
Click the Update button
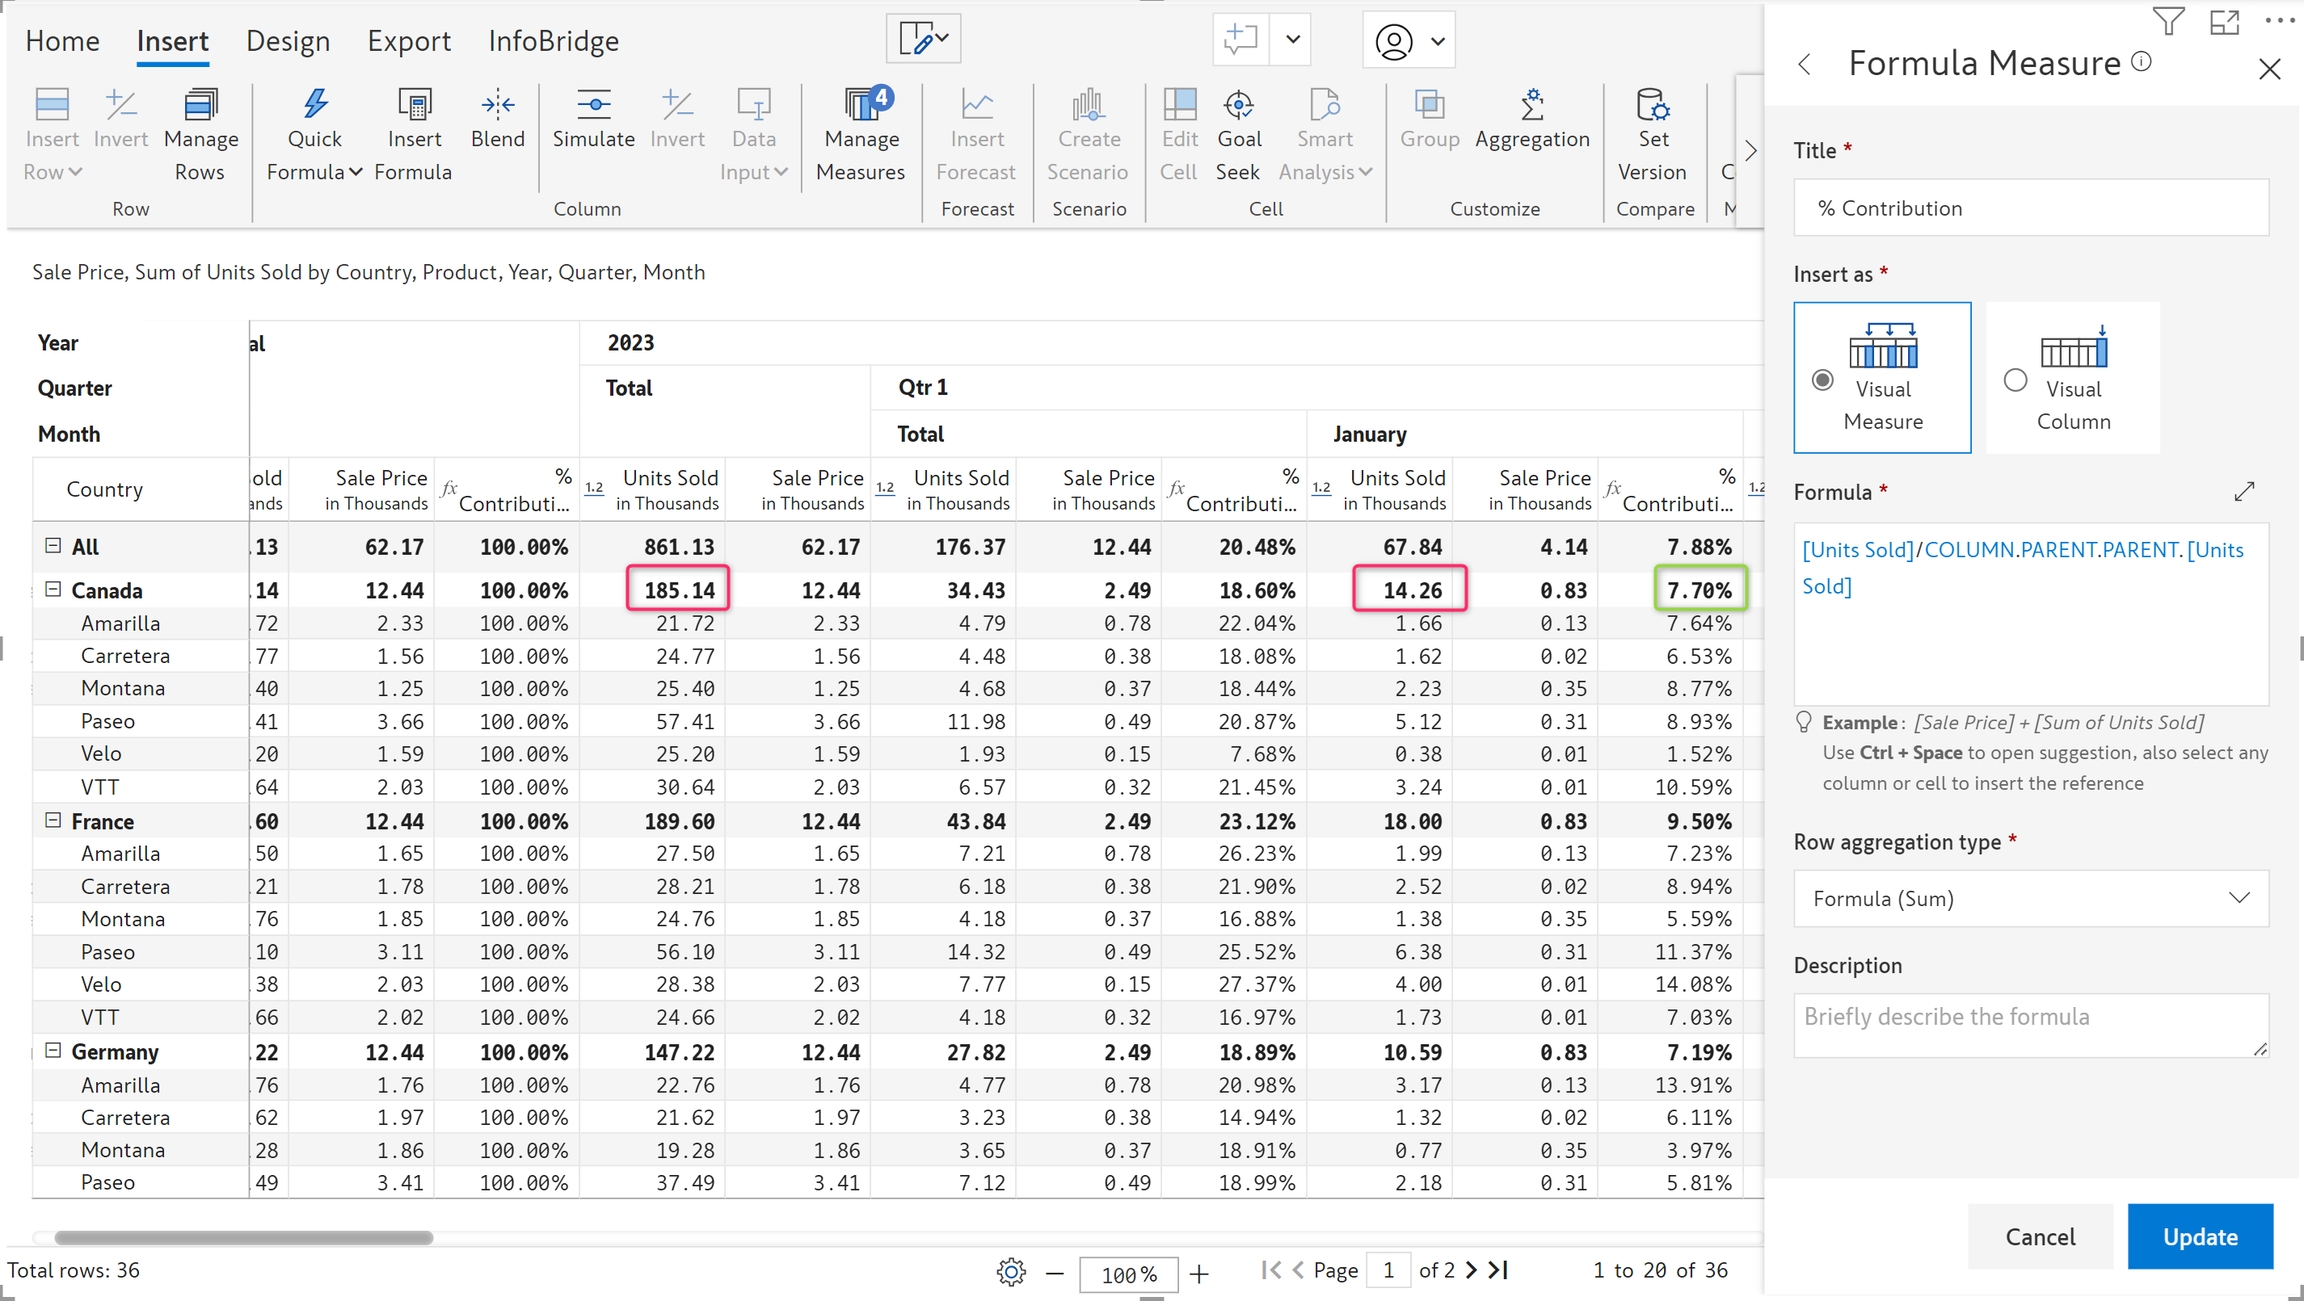[2199, 1236]
